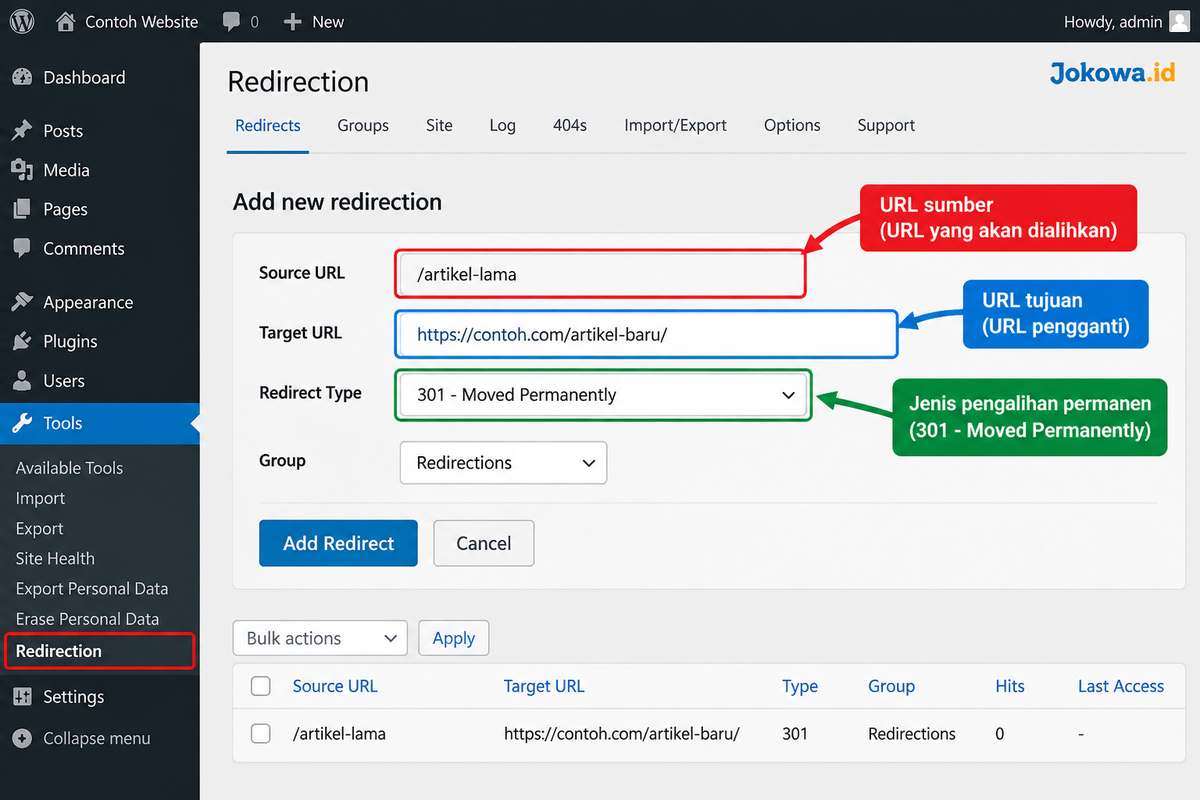This screenshot has width=1200, height=800.
Task: Switch to the Log tab
Action: (x=503, y=125)
